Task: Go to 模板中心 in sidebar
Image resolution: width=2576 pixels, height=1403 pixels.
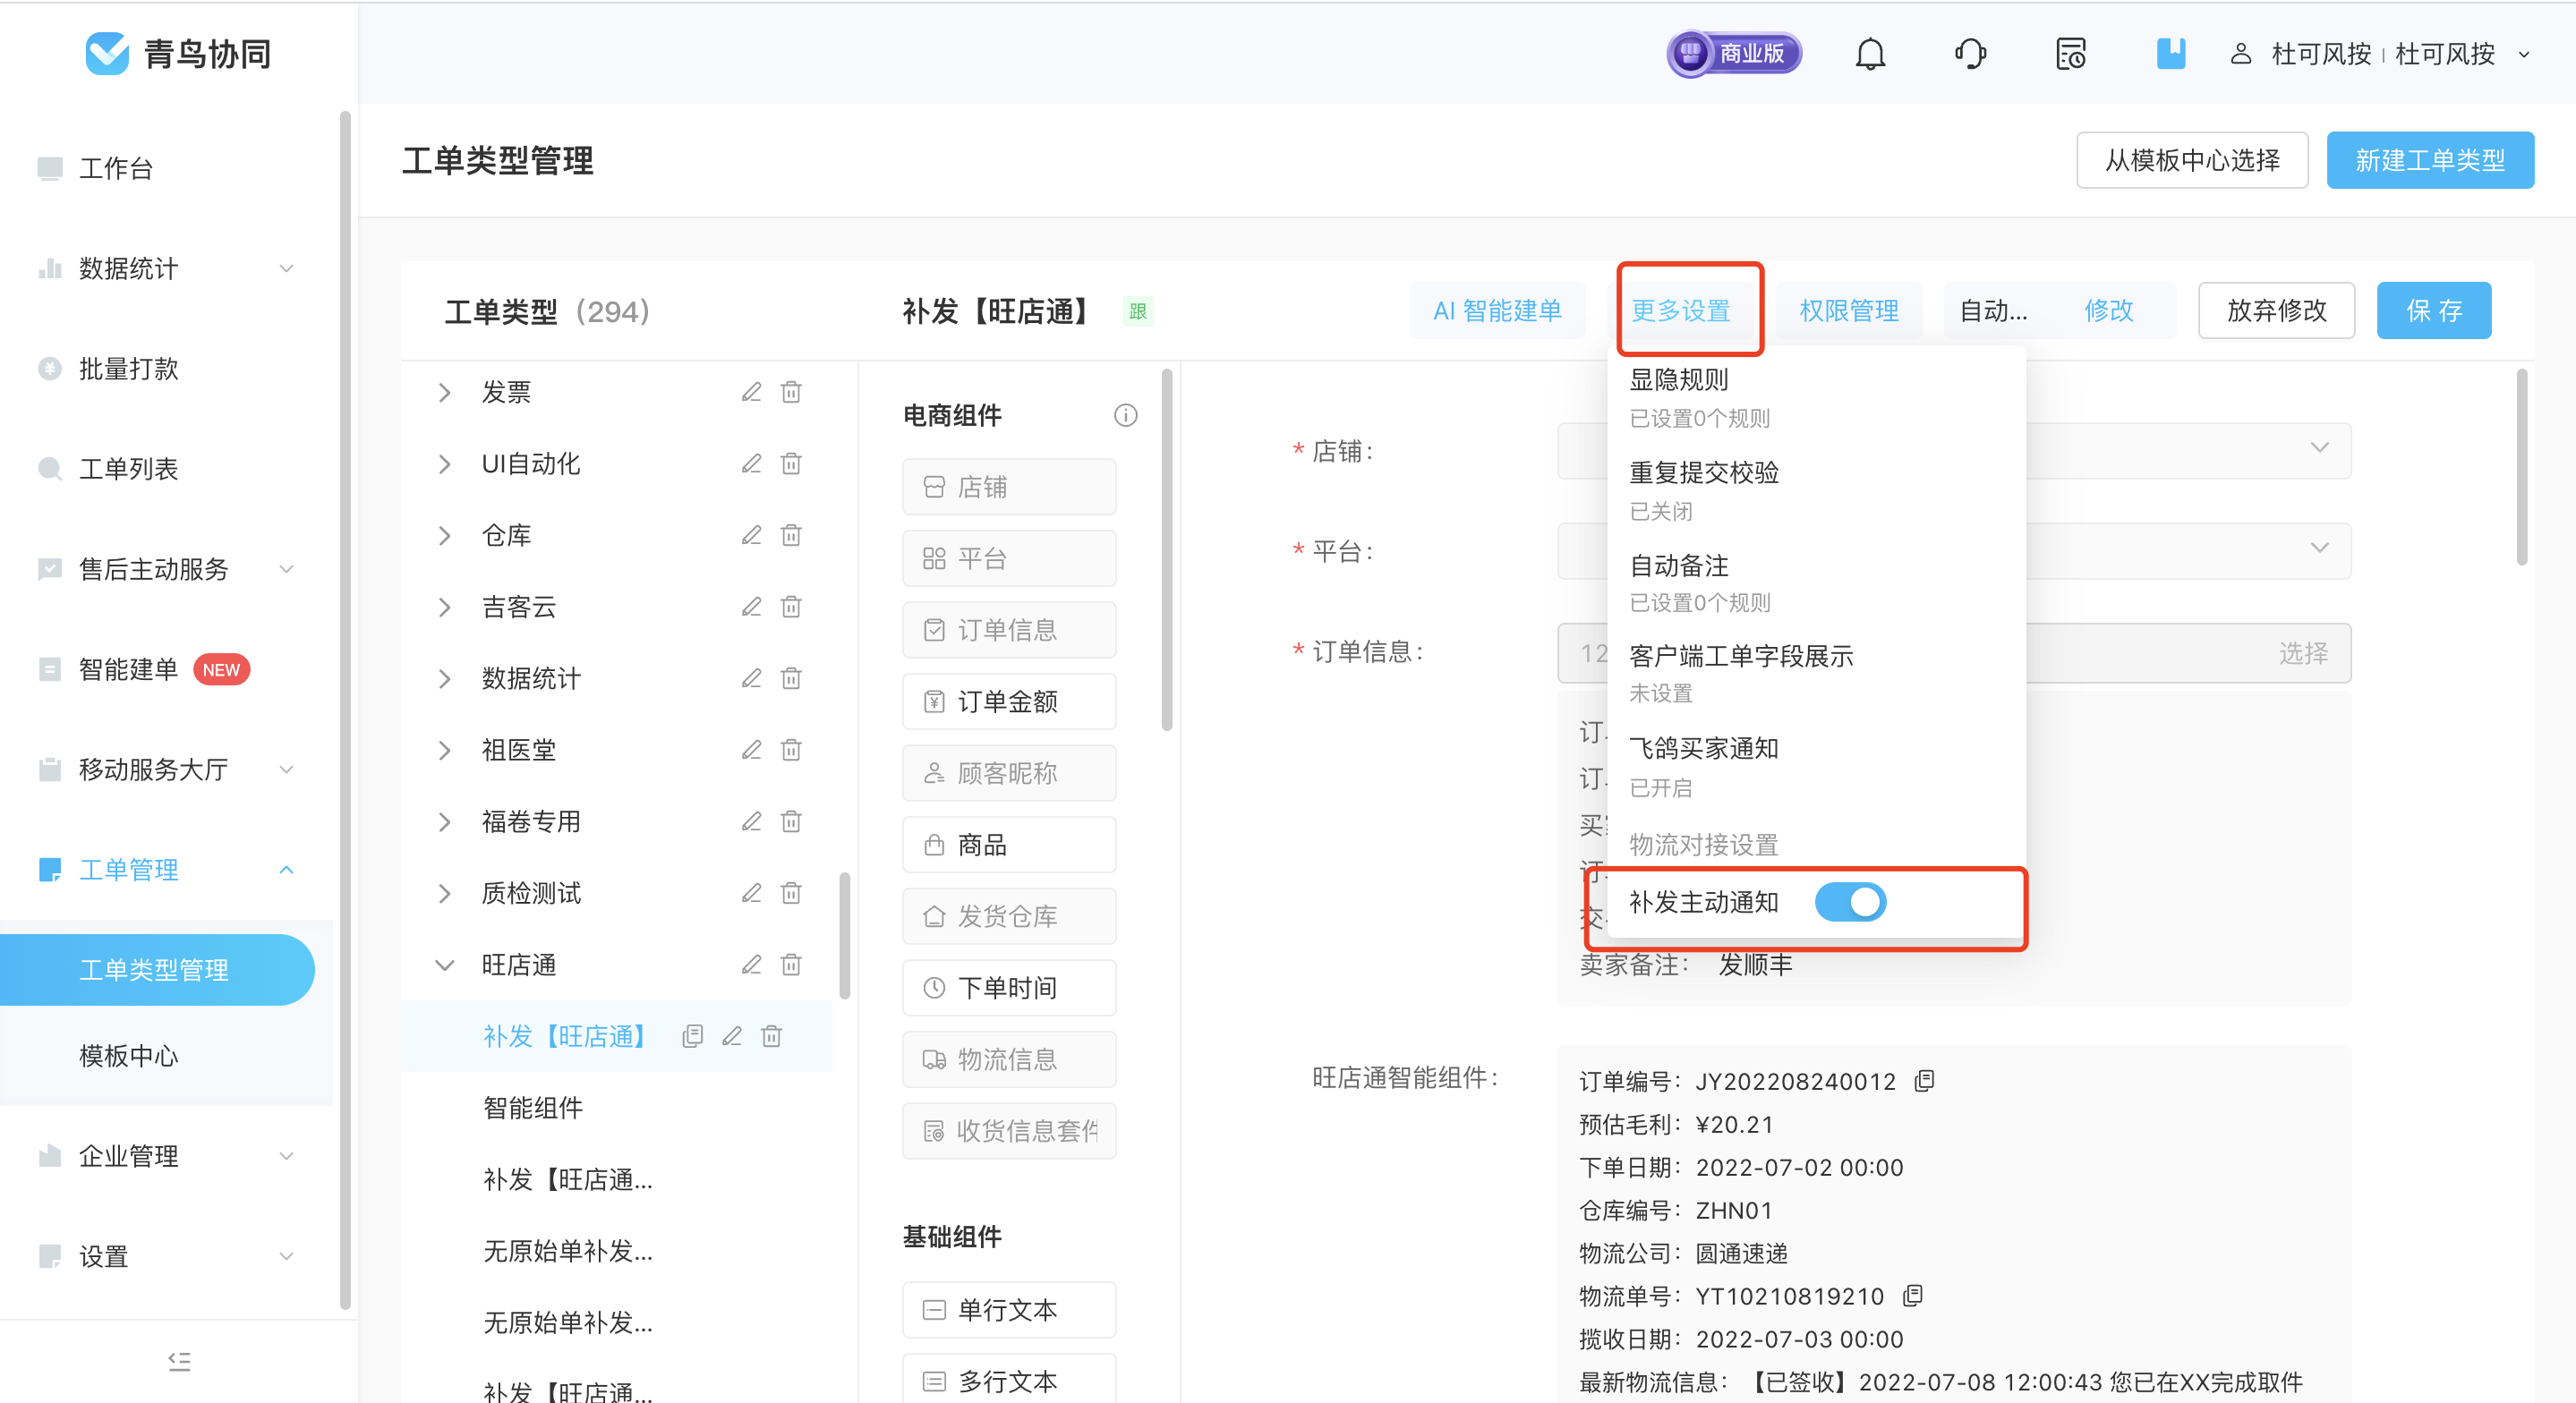Action: tap(129, 1056)
